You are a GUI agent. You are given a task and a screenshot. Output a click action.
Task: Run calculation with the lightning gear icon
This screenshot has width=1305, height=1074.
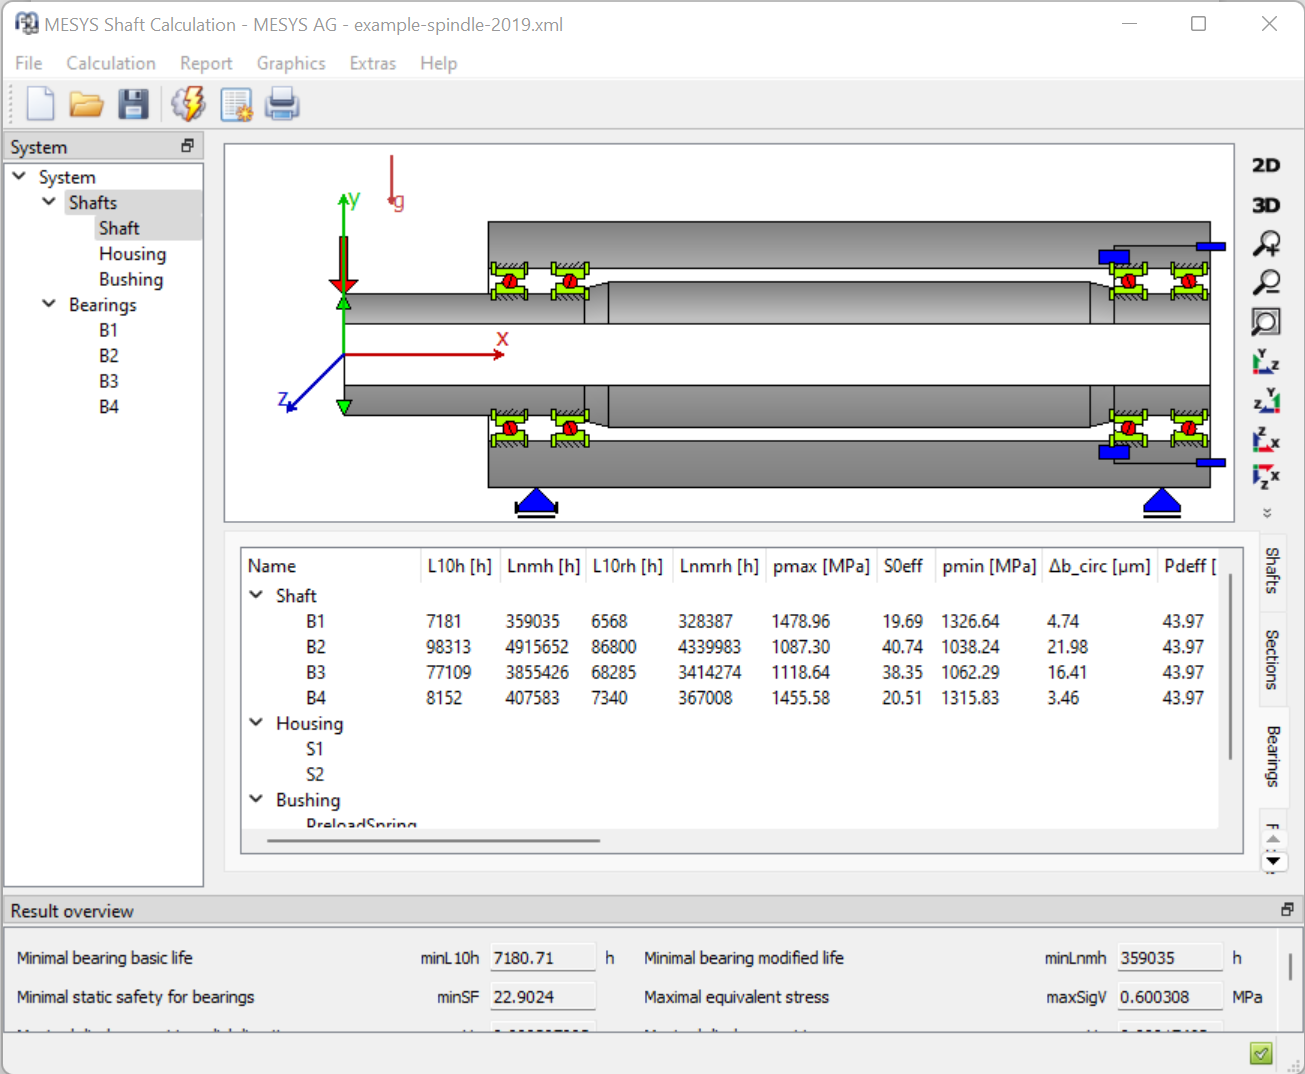tap(188, 104)
